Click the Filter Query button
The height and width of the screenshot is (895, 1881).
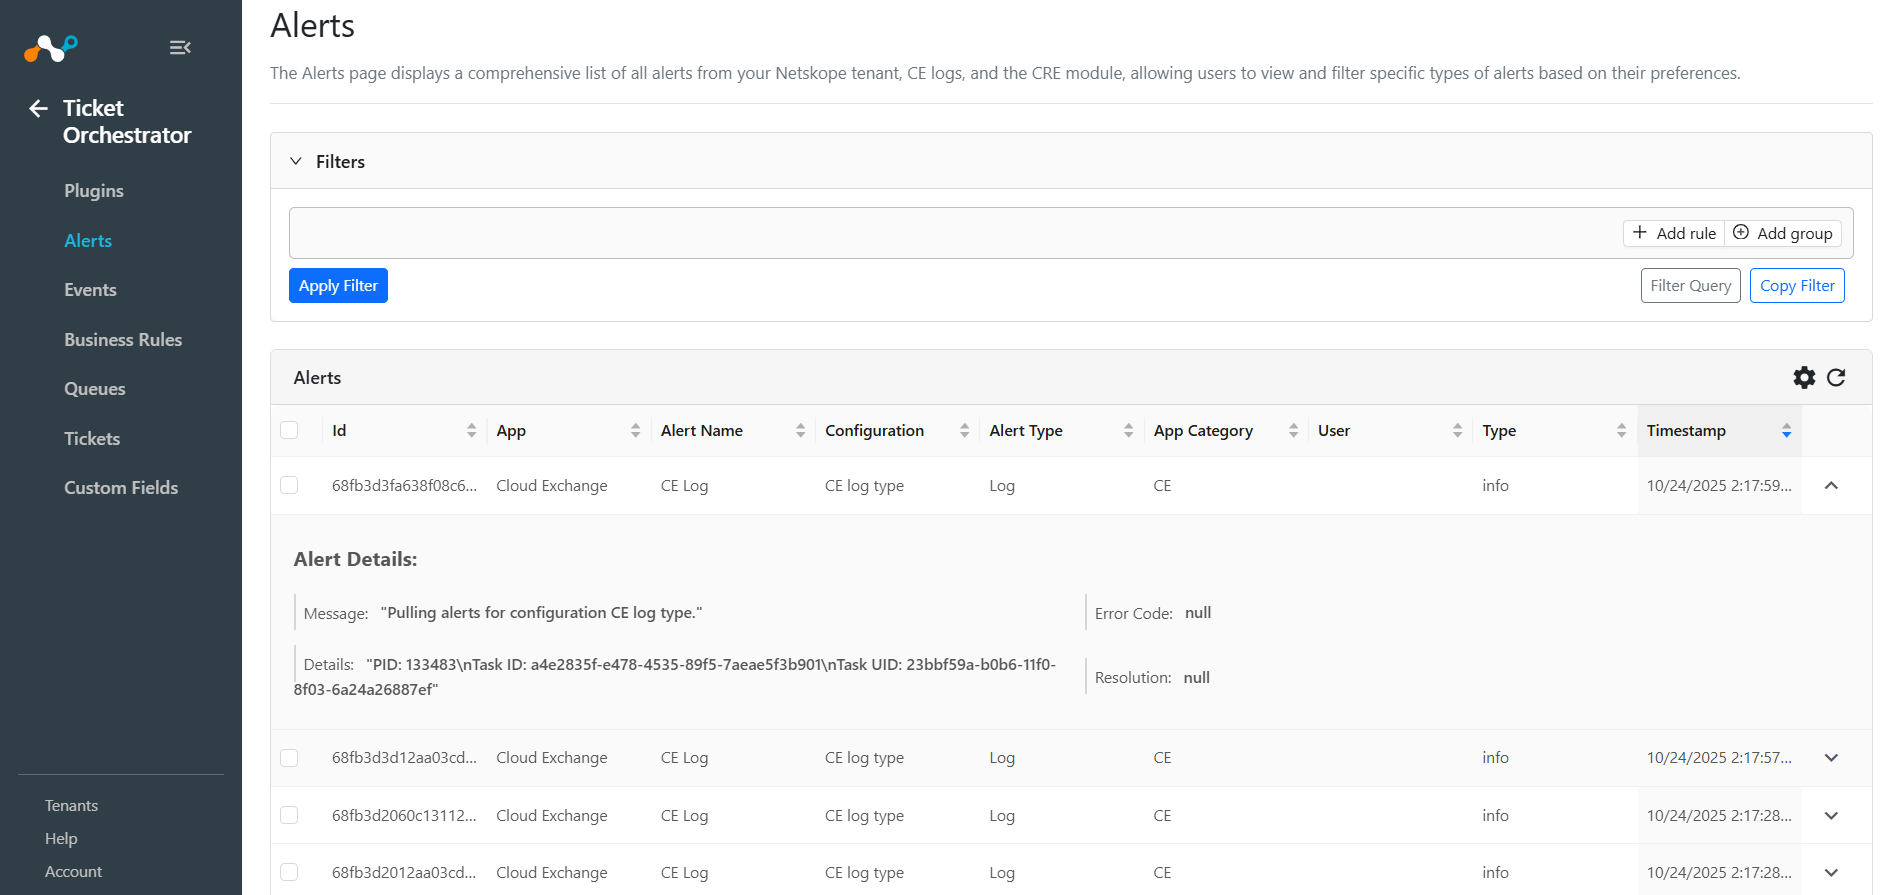coord(1690,286)
